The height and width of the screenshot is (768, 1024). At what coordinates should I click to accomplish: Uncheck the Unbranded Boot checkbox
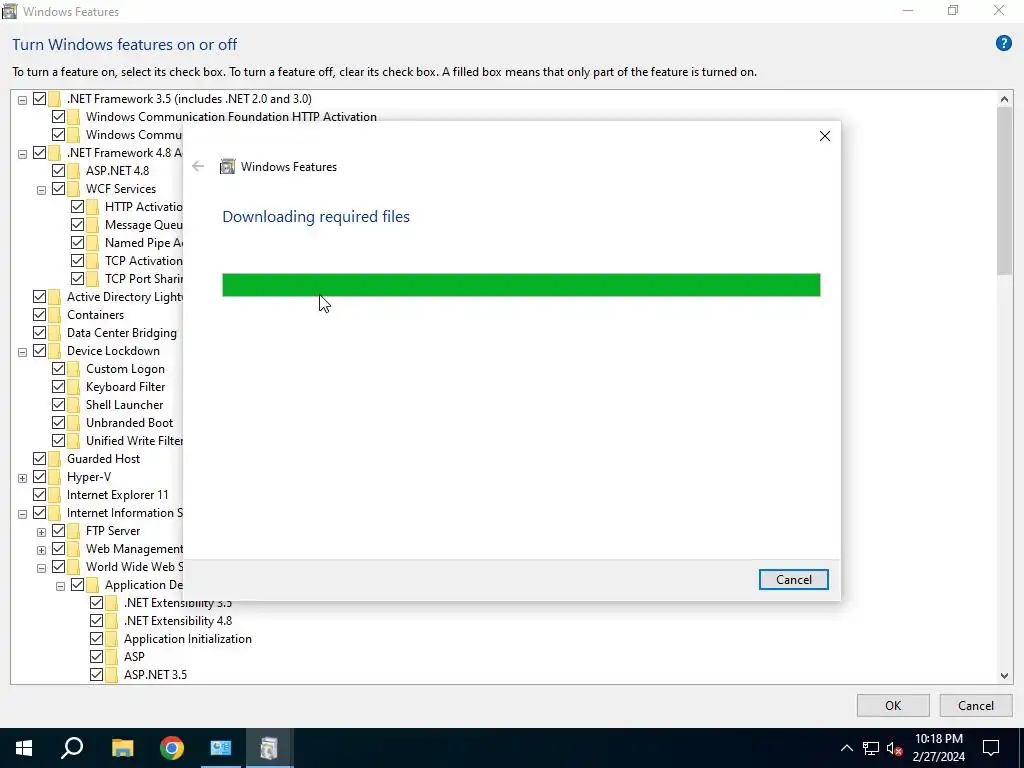pos(58,423)
